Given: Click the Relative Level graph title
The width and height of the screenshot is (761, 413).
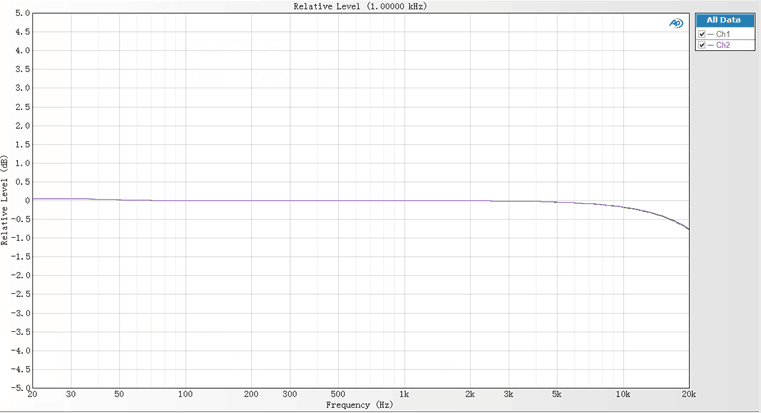Looking at the screenshot, I should pyautogui.click(x=360, y=6).
